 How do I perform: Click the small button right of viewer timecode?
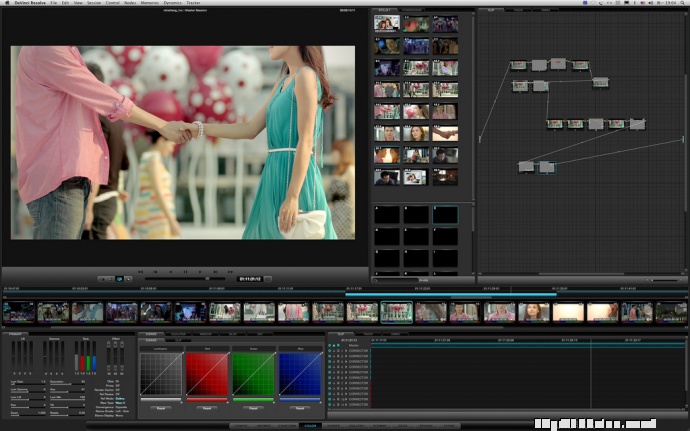click(x=268, y=279)
